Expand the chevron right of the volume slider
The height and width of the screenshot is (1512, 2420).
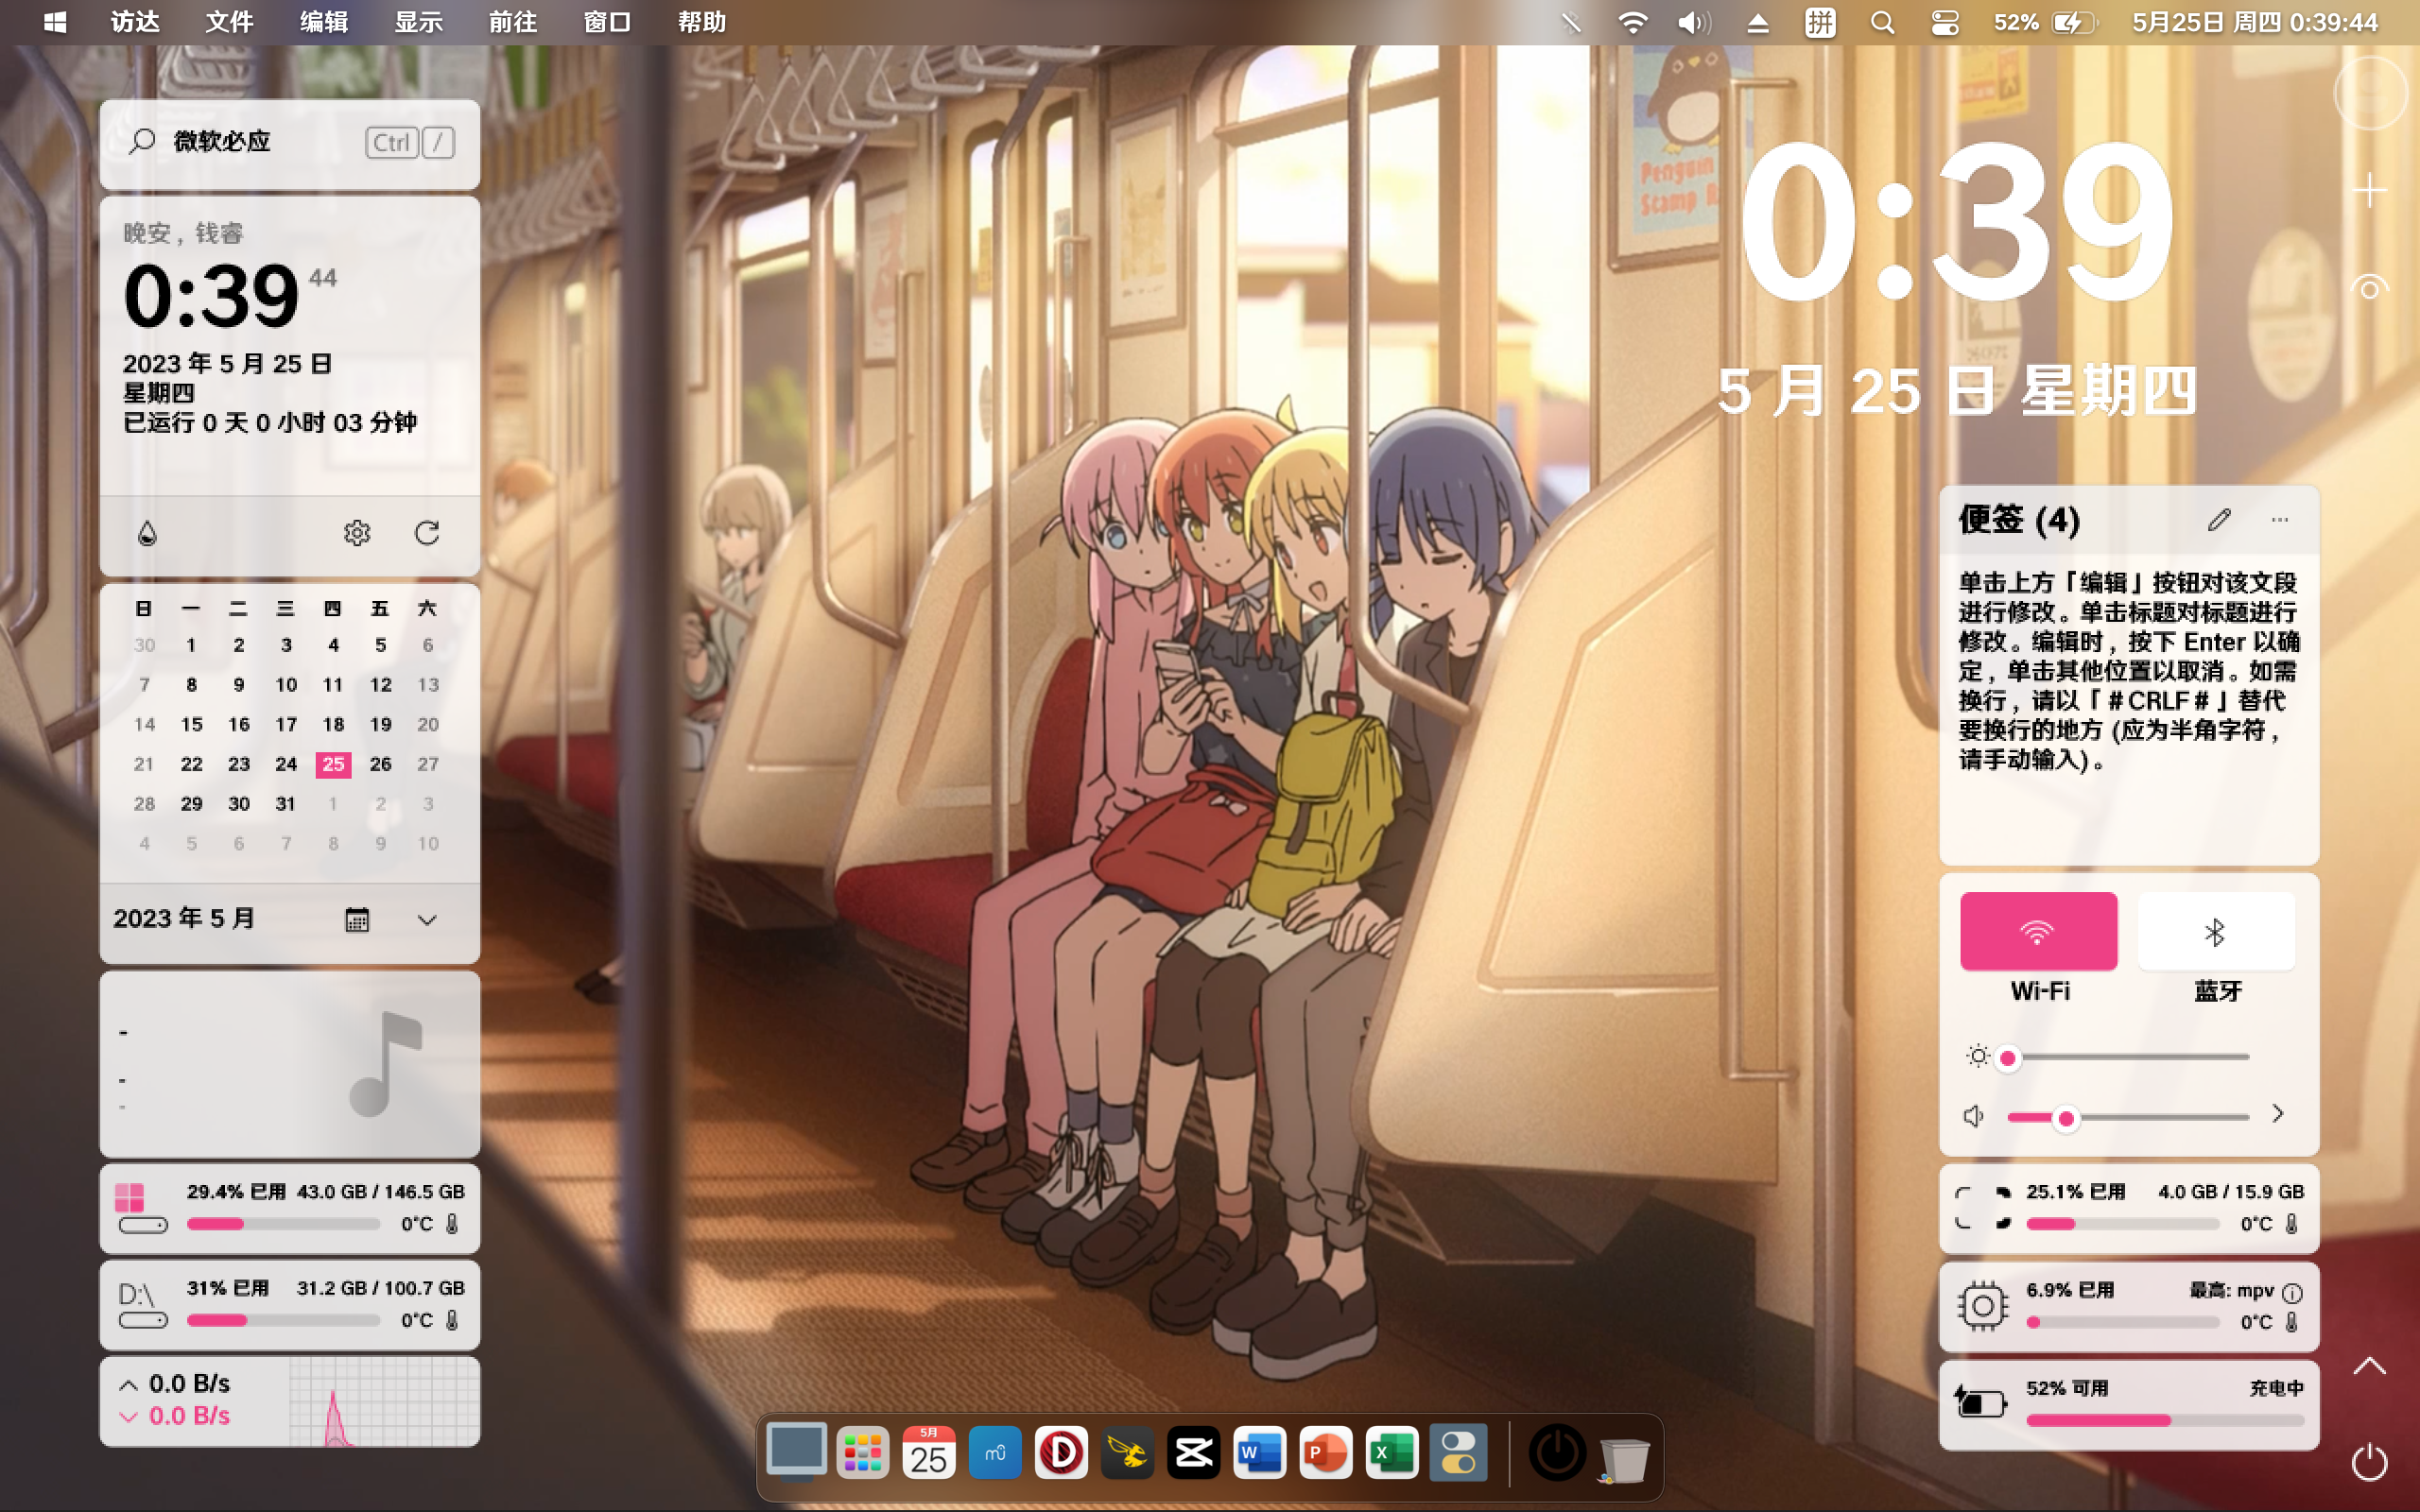point(2278,1114)
